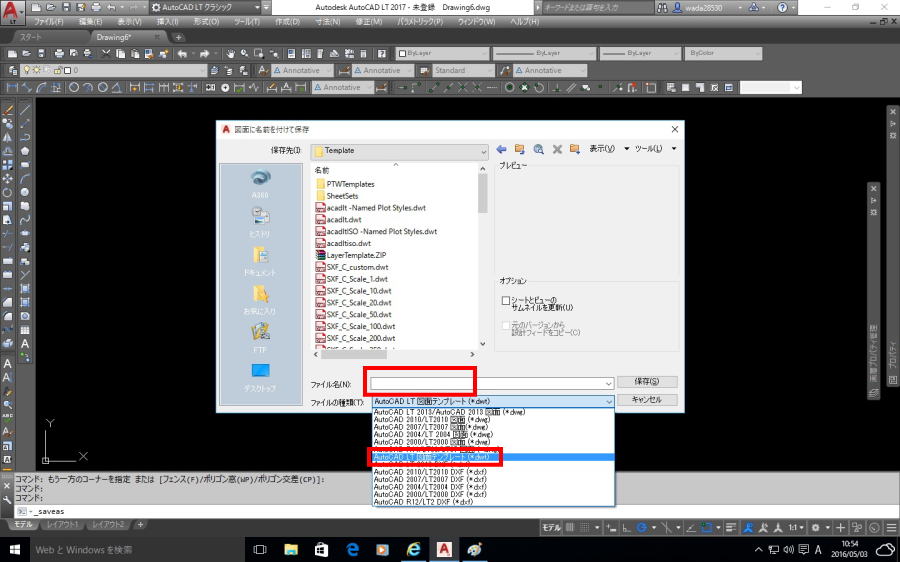This screenshot has width=900, height=562.
Task: Click the Print icon in standard toolbar
Action: [x=59, y=53]
